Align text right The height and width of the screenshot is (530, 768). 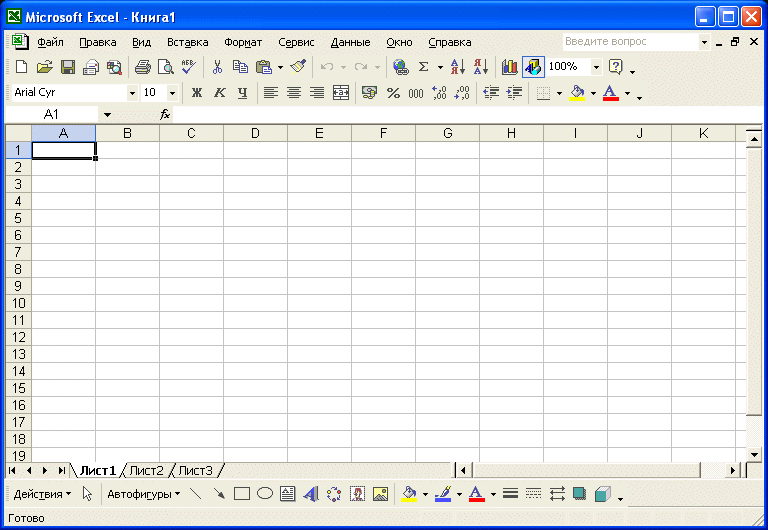pyautogui.click(x=317, y=93)
